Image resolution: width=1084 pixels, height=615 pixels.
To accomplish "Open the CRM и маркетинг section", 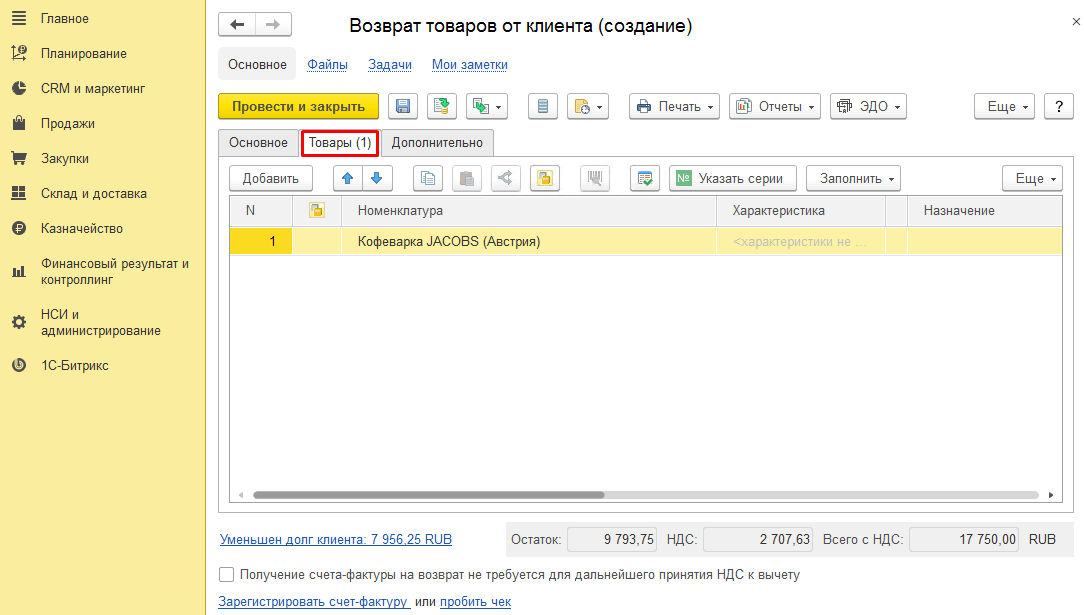I will tap(92, 88).
